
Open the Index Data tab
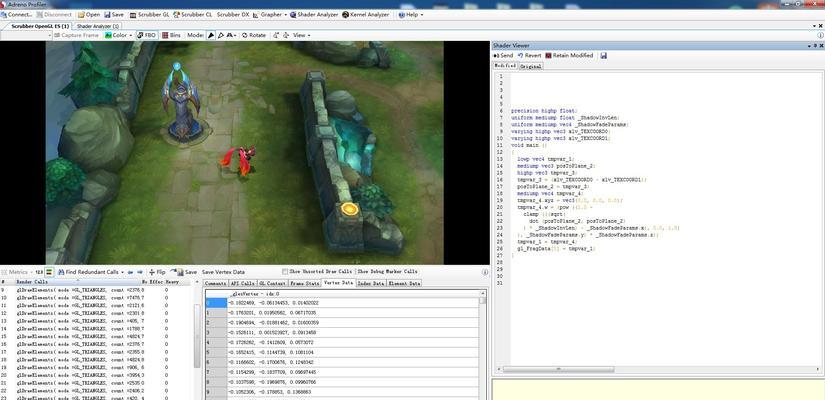[x=371, y=283]
